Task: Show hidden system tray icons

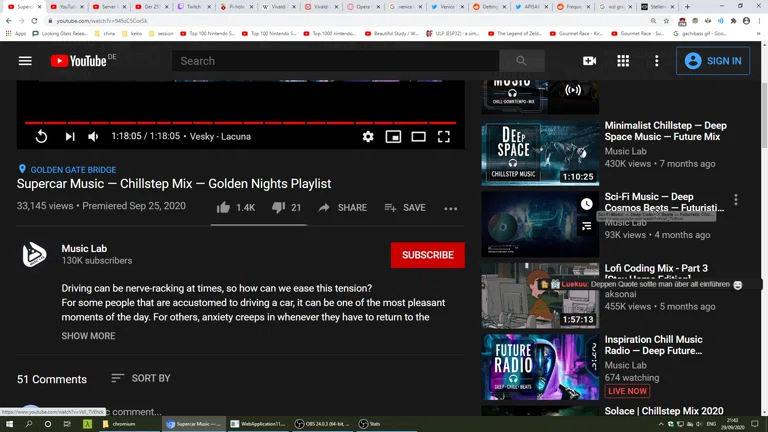Action: (660, 424)
